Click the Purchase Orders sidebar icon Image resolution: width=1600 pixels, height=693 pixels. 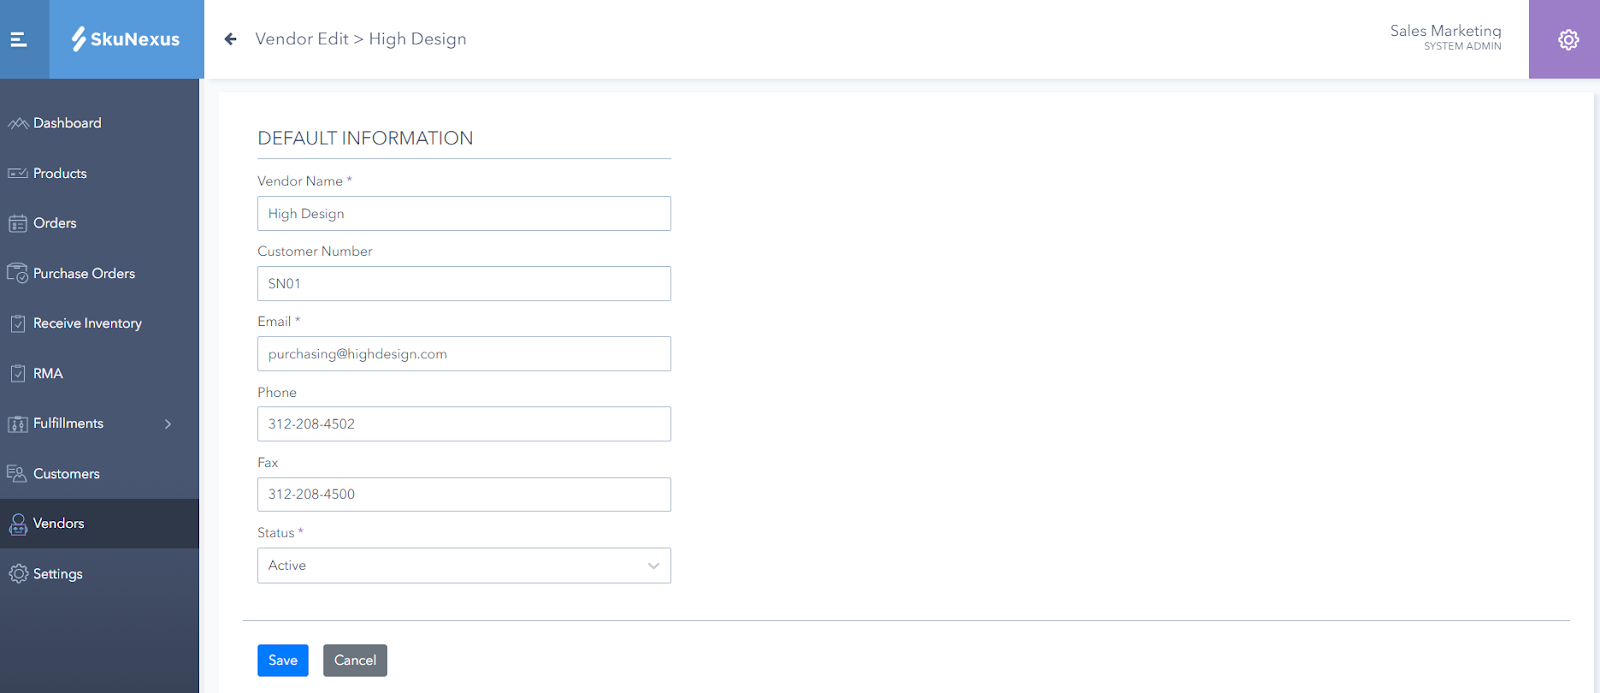pyautogui.click(x=18, y=273)
